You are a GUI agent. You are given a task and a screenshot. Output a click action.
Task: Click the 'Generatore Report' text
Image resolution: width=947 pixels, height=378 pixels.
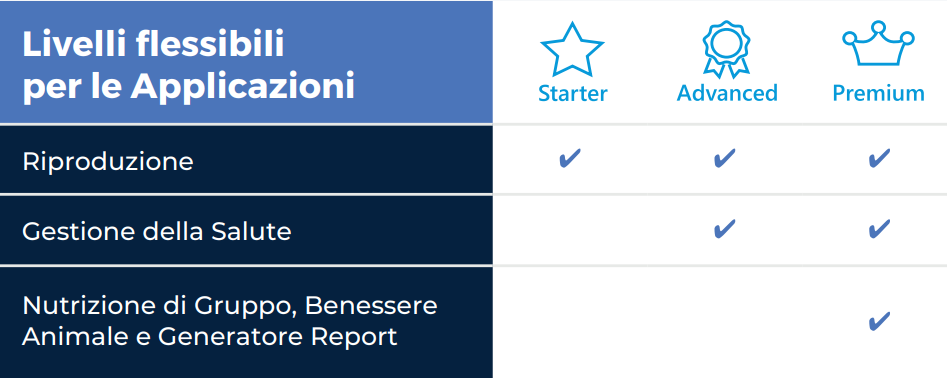278,337
